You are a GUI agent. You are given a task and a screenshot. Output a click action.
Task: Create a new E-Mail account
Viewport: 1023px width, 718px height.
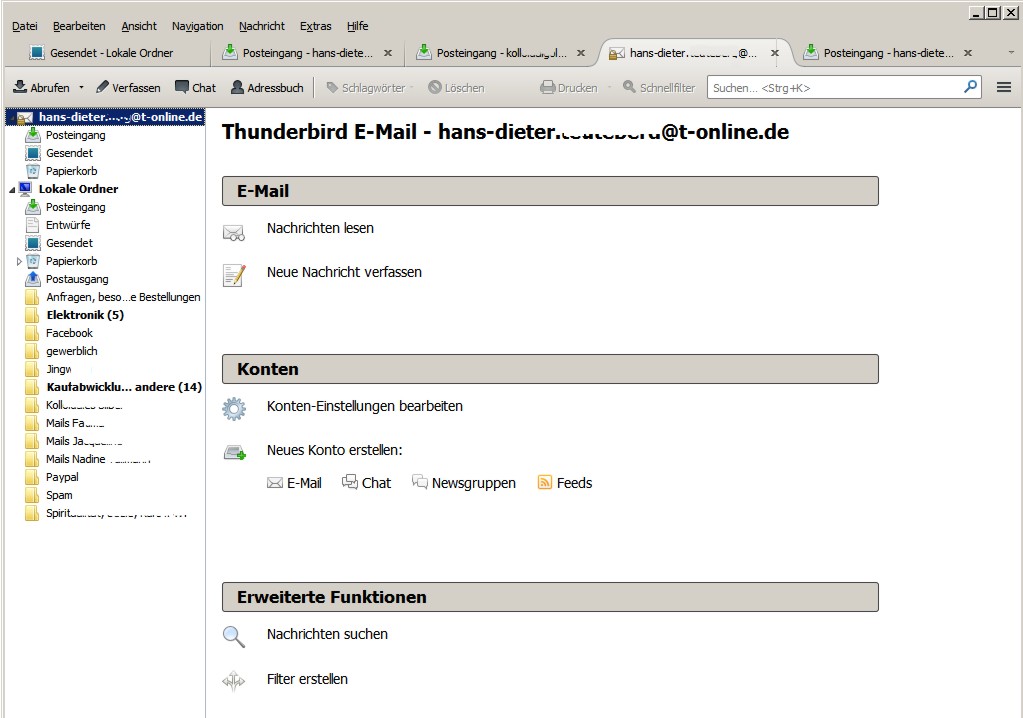[x=294, y=483]
